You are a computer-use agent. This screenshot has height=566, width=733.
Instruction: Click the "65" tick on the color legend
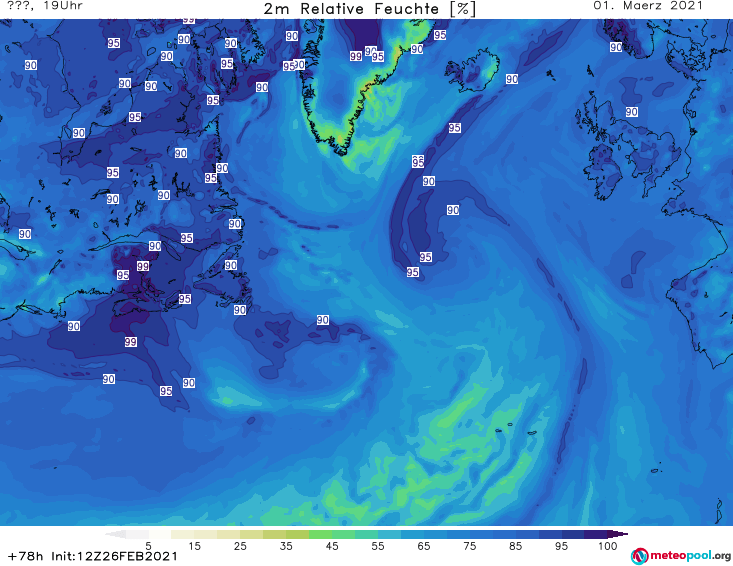[x=424, y=546]
